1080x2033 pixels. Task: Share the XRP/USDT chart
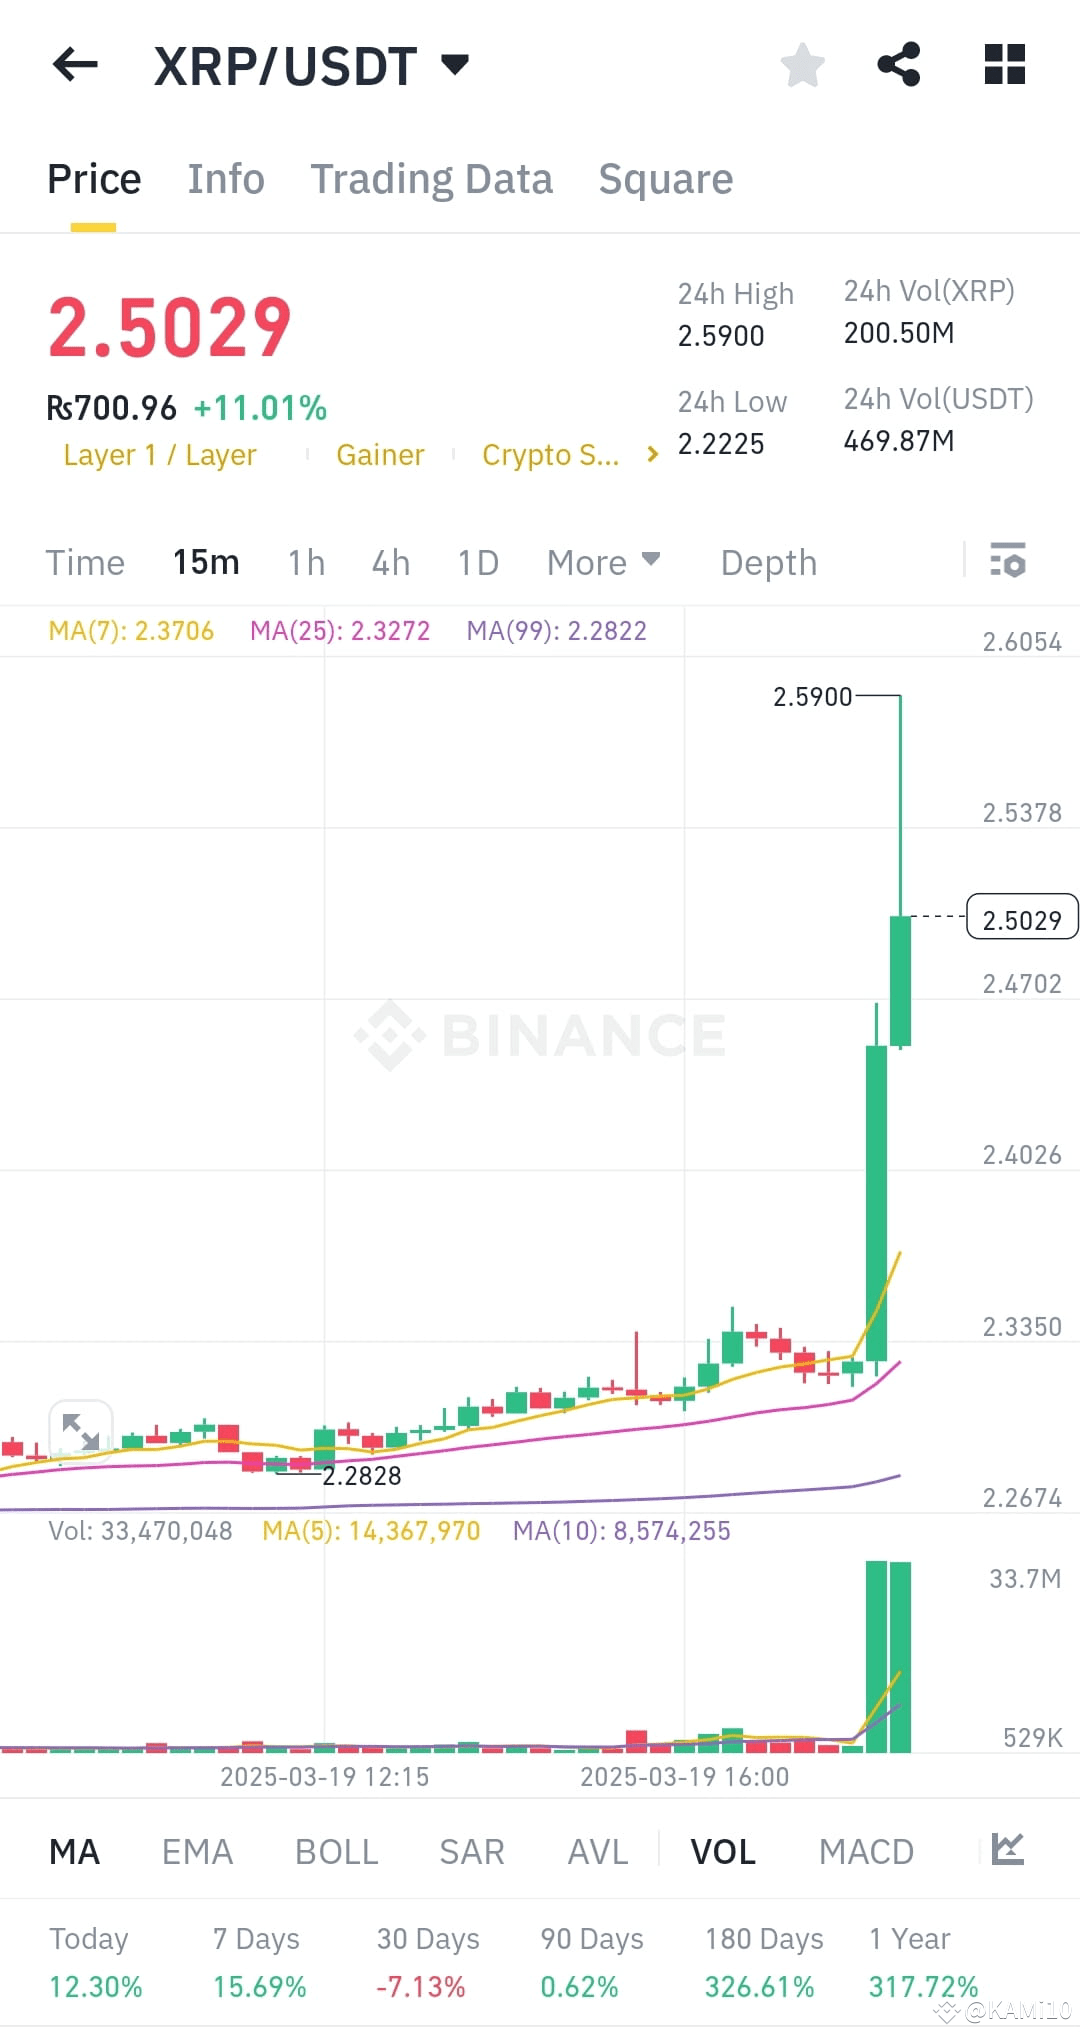(898, 65)
